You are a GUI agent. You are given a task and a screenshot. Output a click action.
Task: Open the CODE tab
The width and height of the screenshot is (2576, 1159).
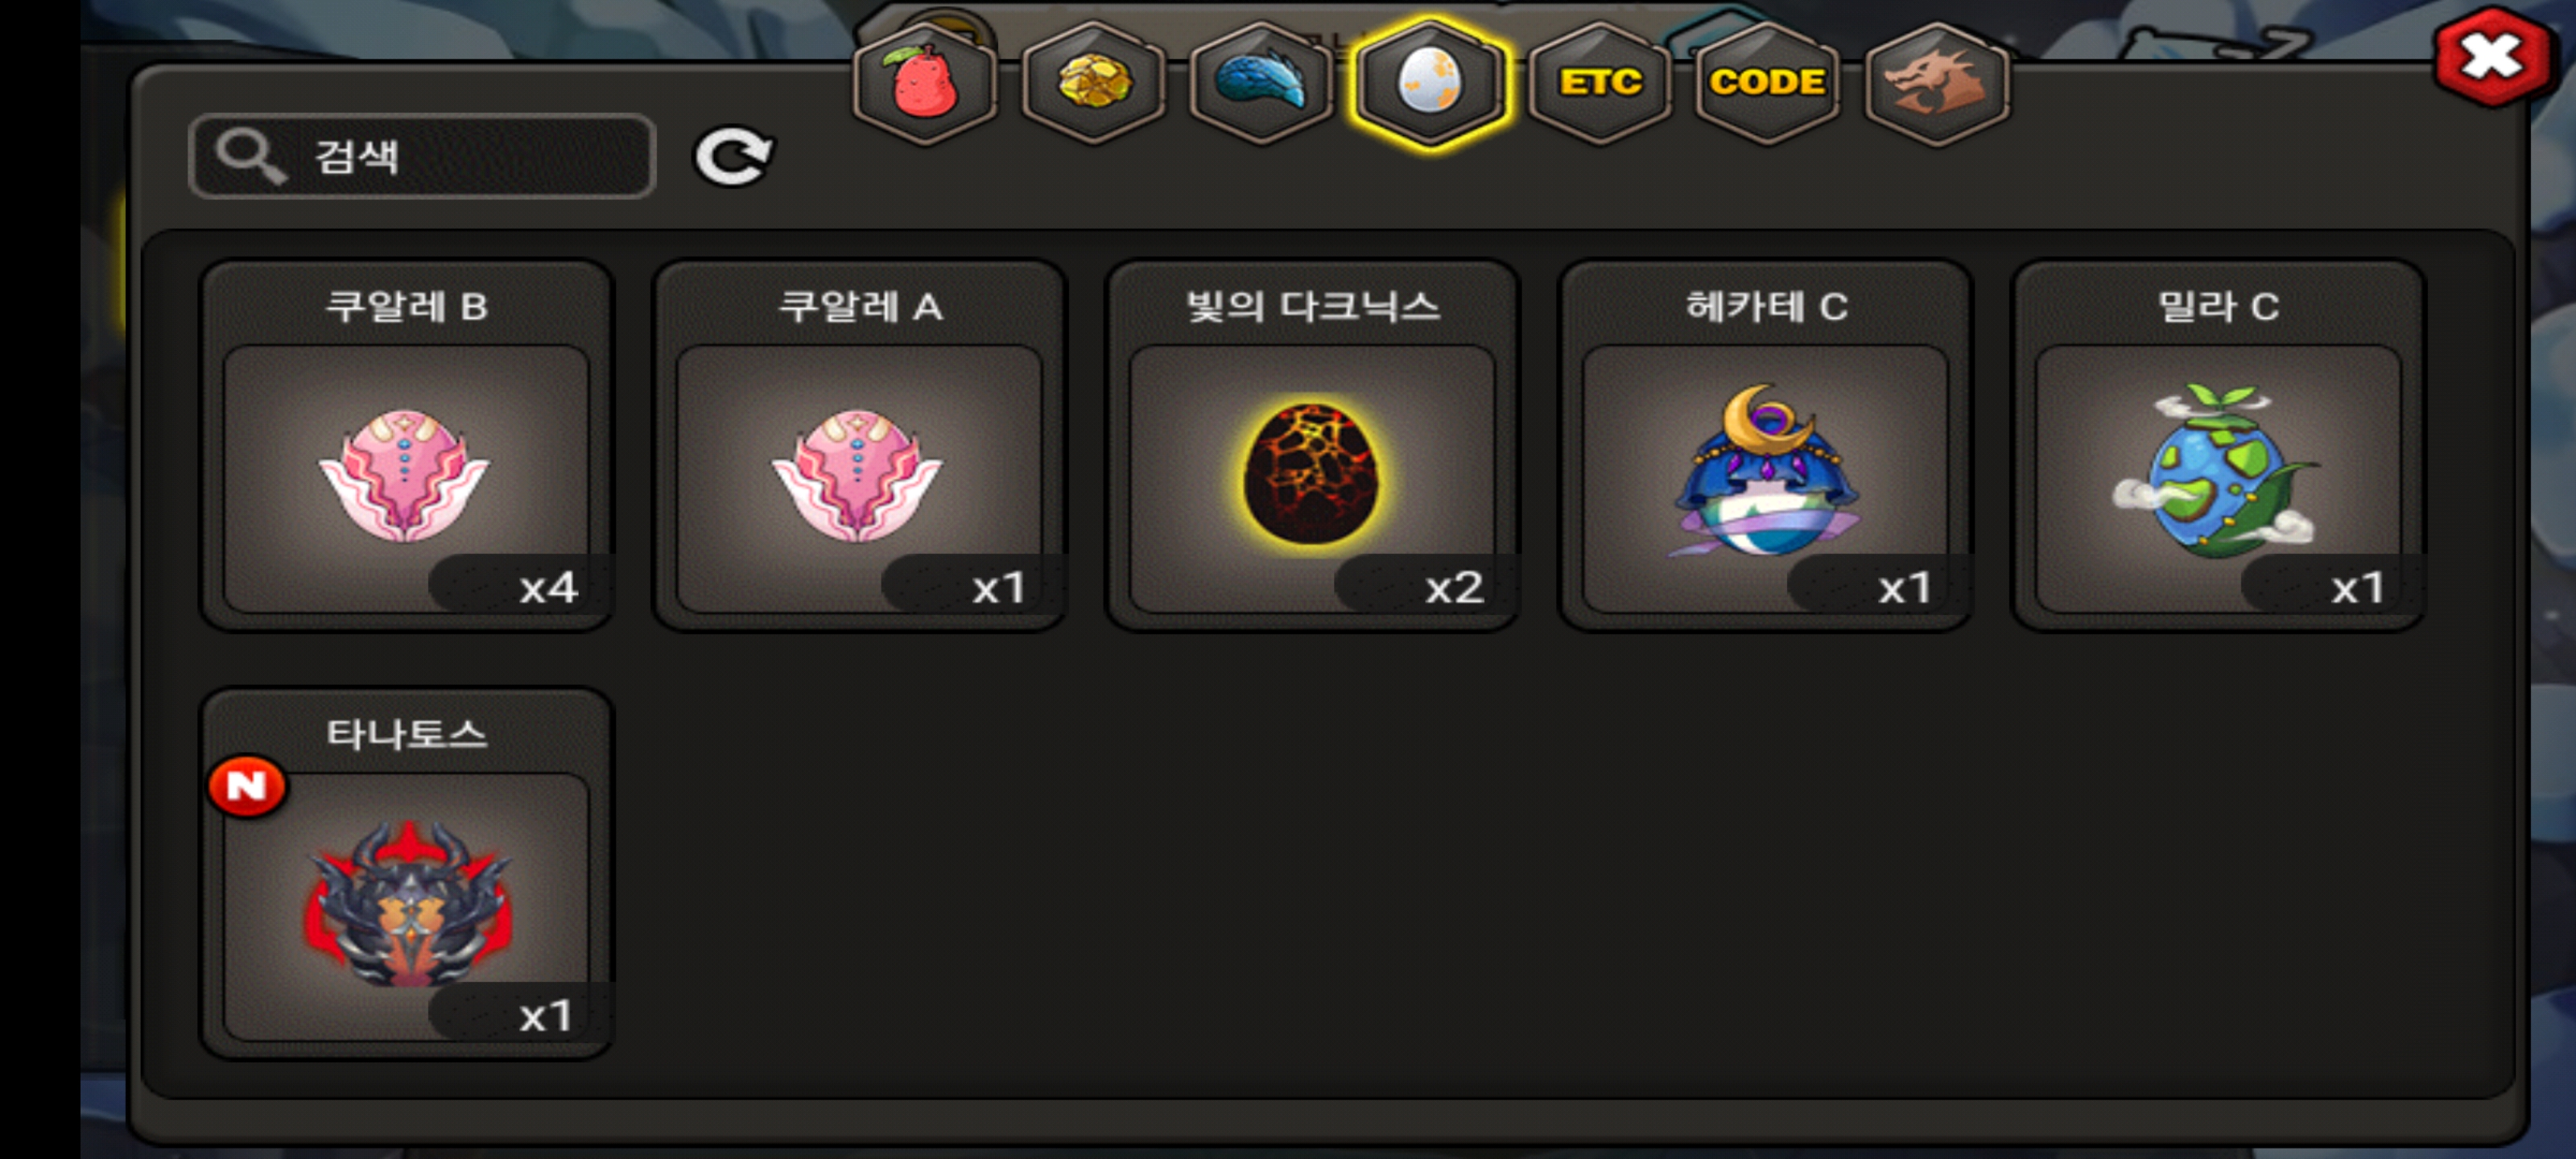click(1768, 83)
